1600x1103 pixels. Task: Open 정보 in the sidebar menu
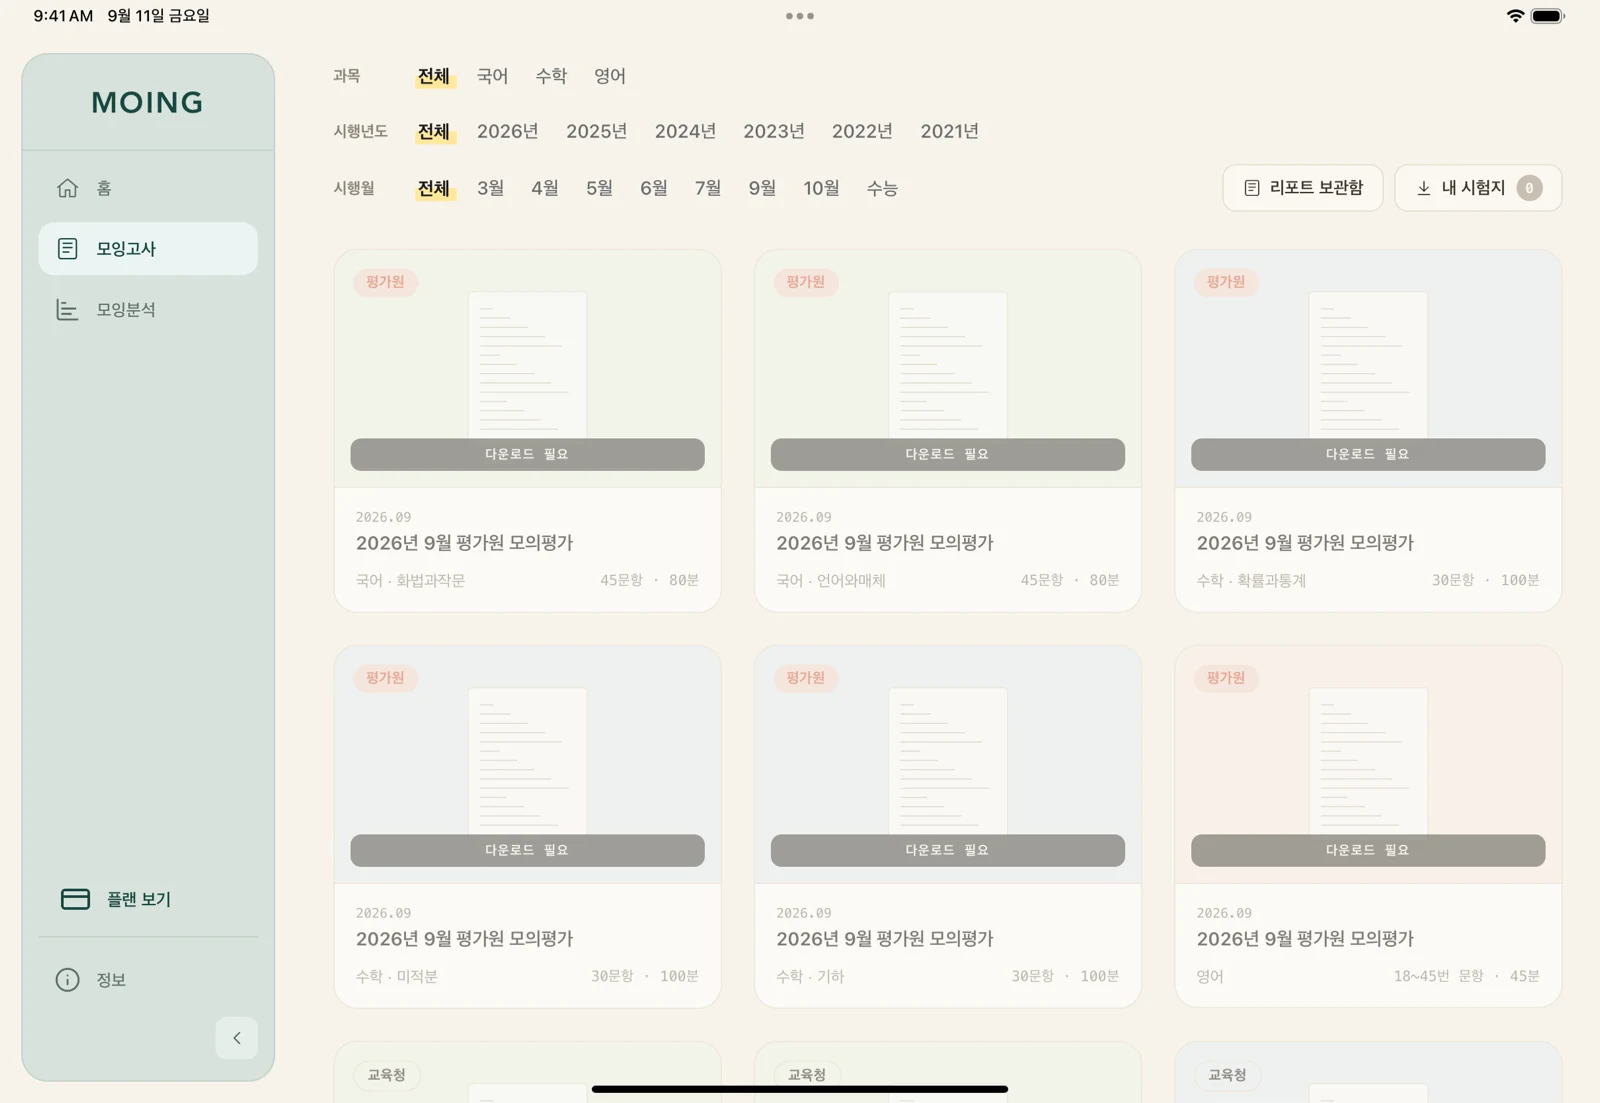pos(148,980)
